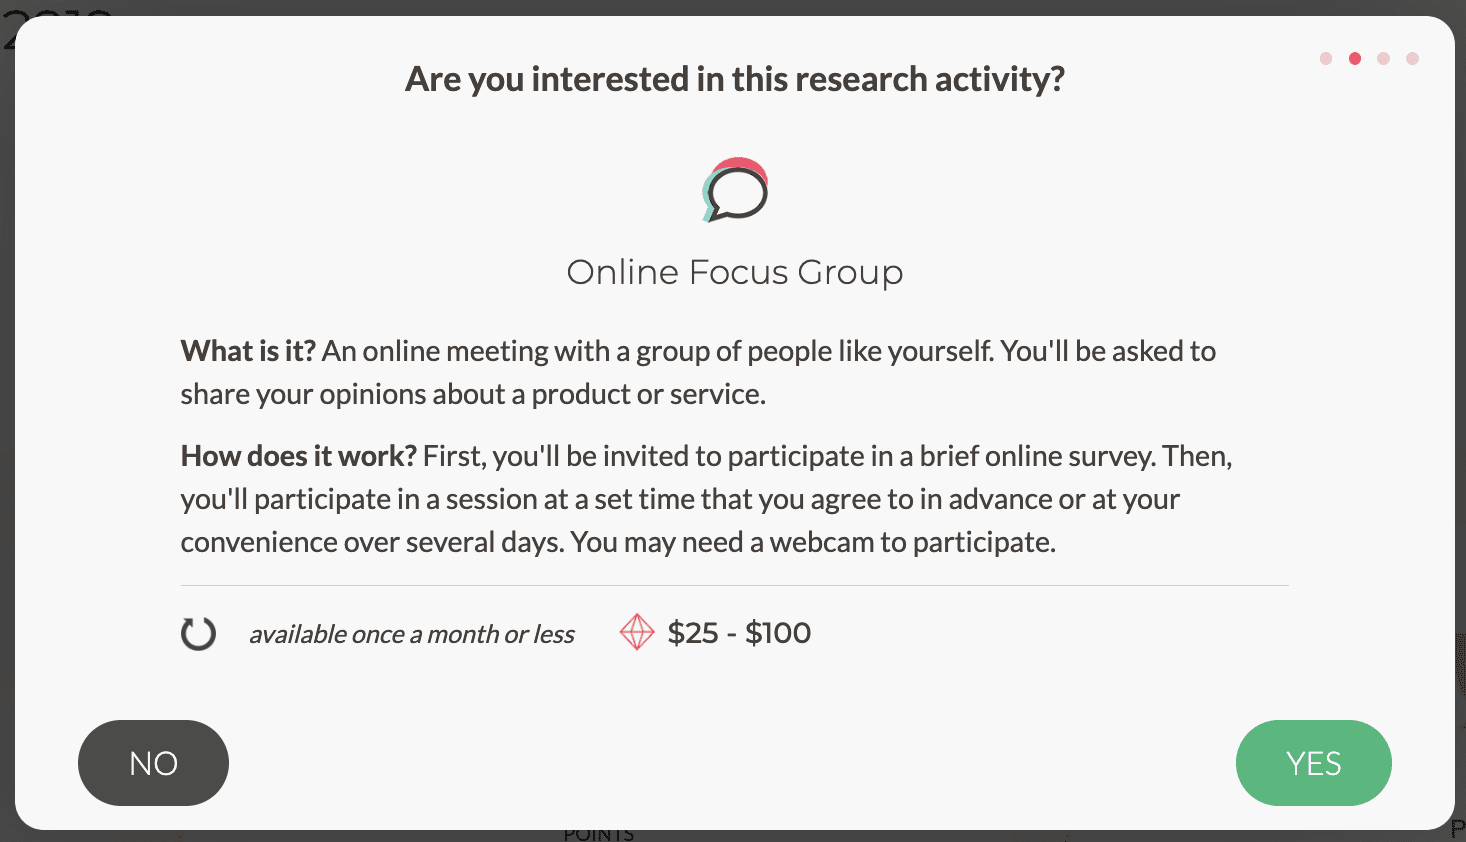Select the circular arrow frequency icon
Screen dimensions: 1466x842
point(198,633)
